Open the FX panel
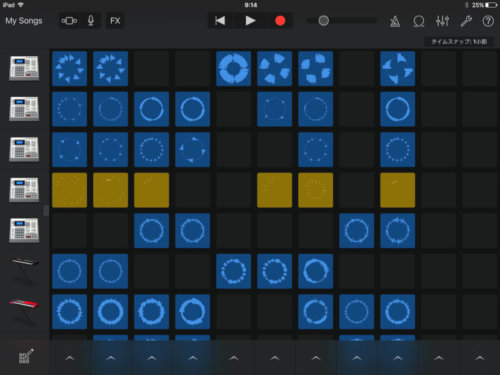Screen dimensions: 500x375 pos(115,21)
